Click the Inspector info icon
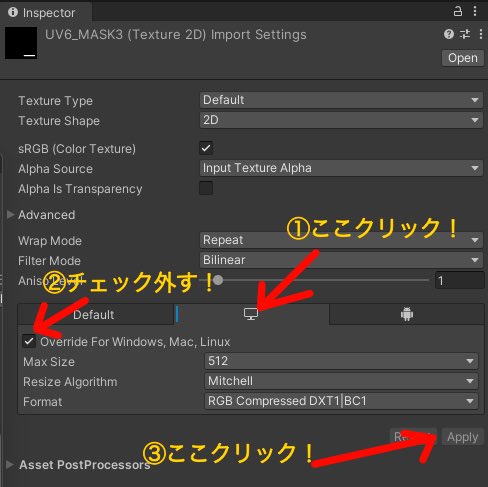Image resolution: width=488 pixels, height=487 pixels. (13, 12)
